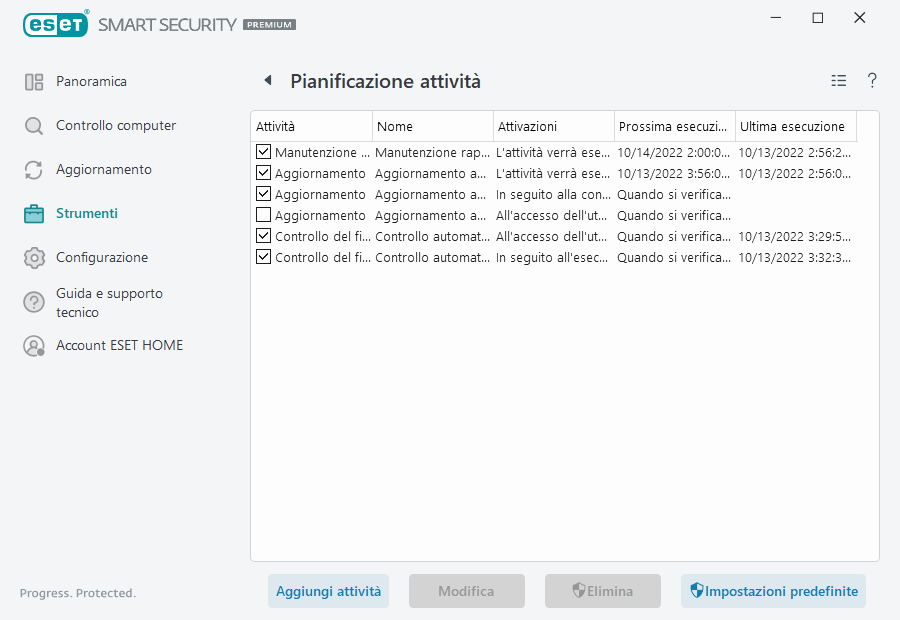
Task: Click the Configurazione gear icon
Action: [34, 258]
